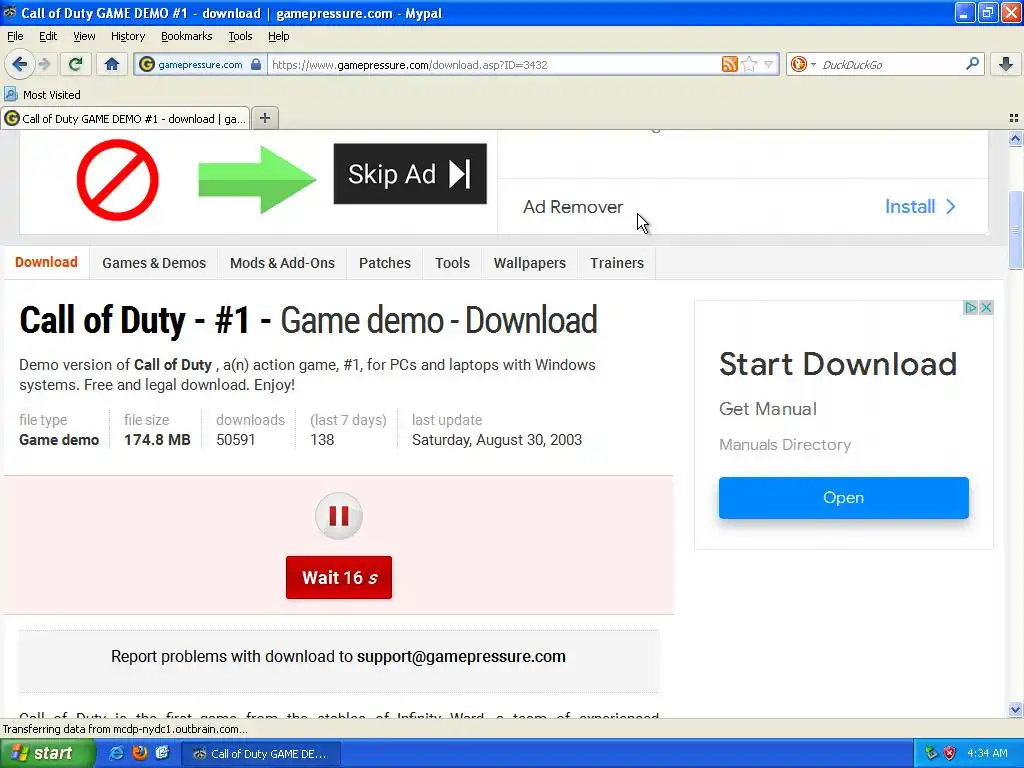Open the Tools menu

[240, 36]
